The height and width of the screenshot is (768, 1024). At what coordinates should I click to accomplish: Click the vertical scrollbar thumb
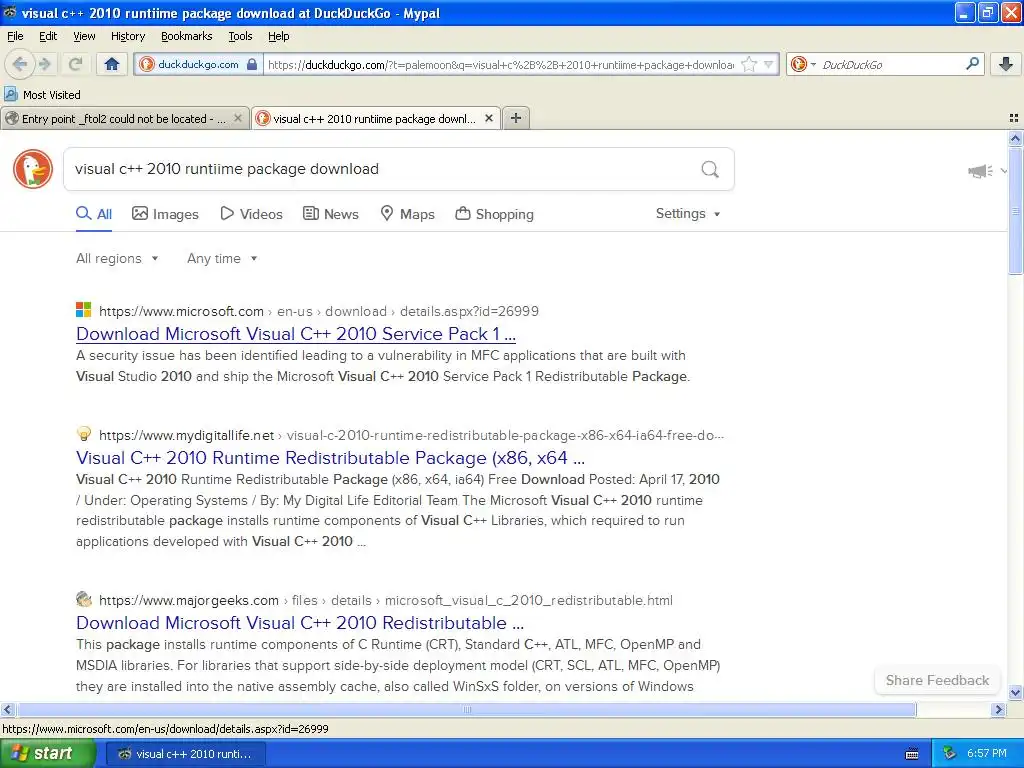pos(1015,211)
